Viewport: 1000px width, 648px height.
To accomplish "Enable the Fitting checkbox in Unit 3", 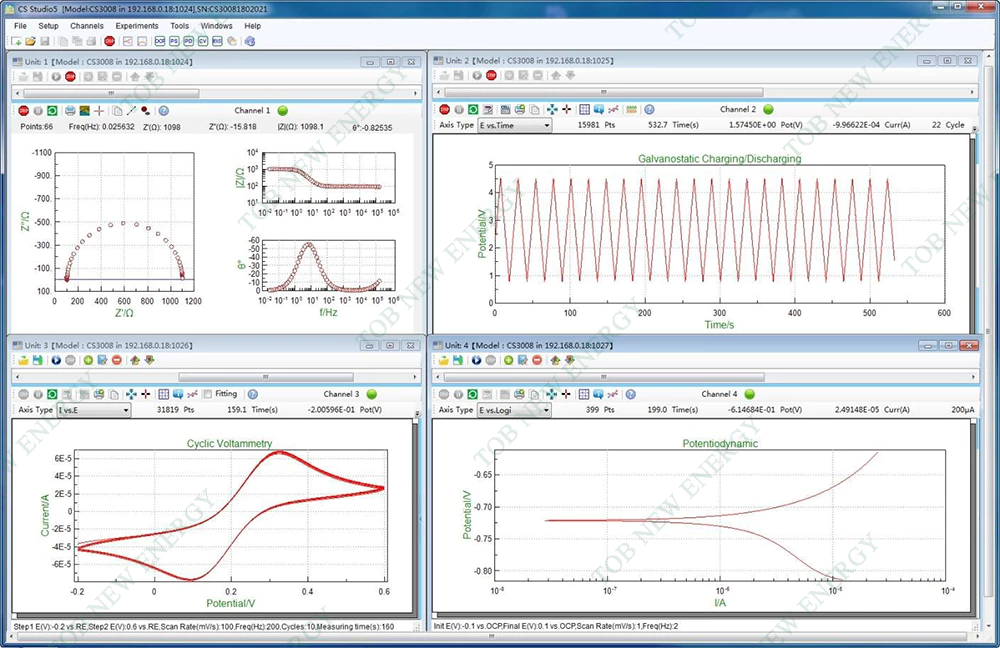I will (x=206, y=394).
